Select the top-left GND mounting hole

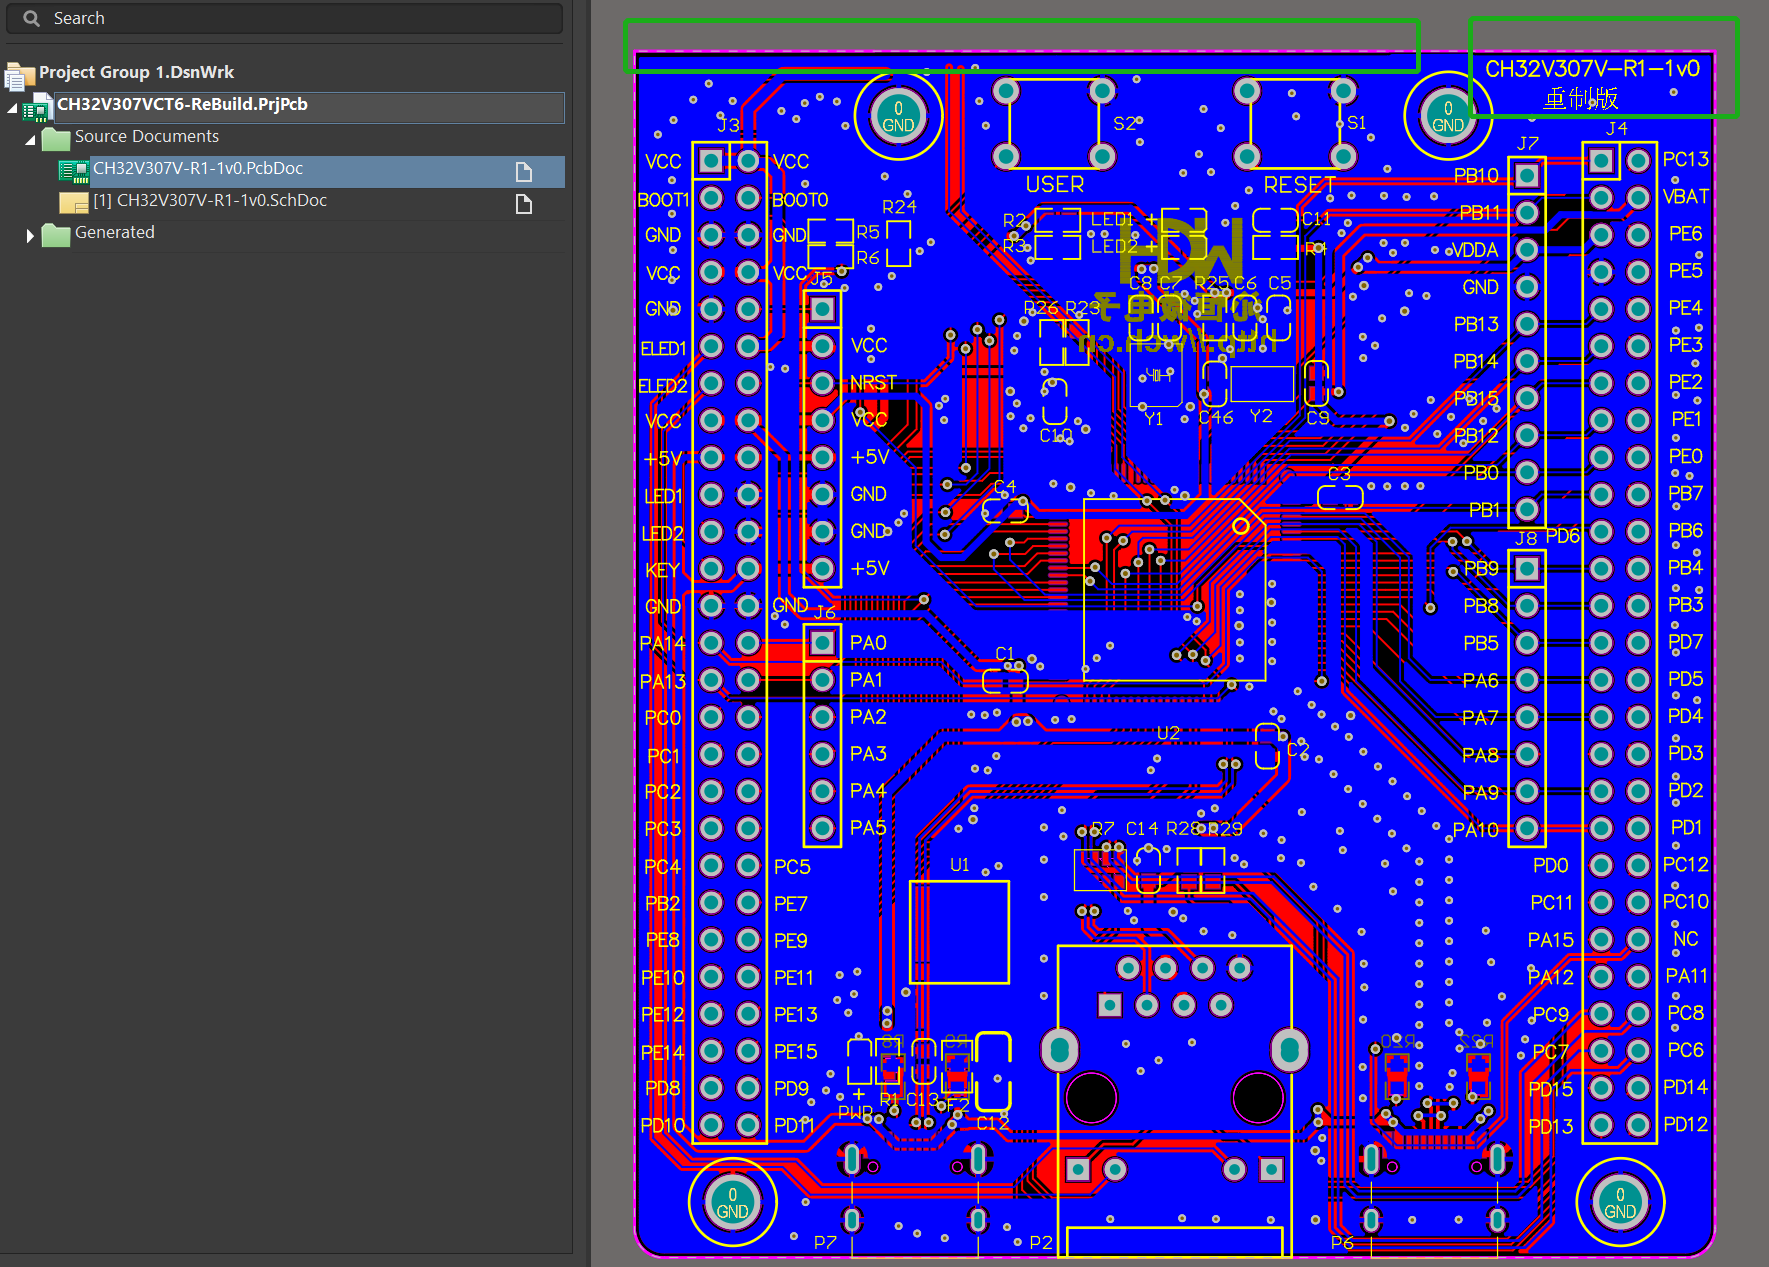[x=898, y=115]
